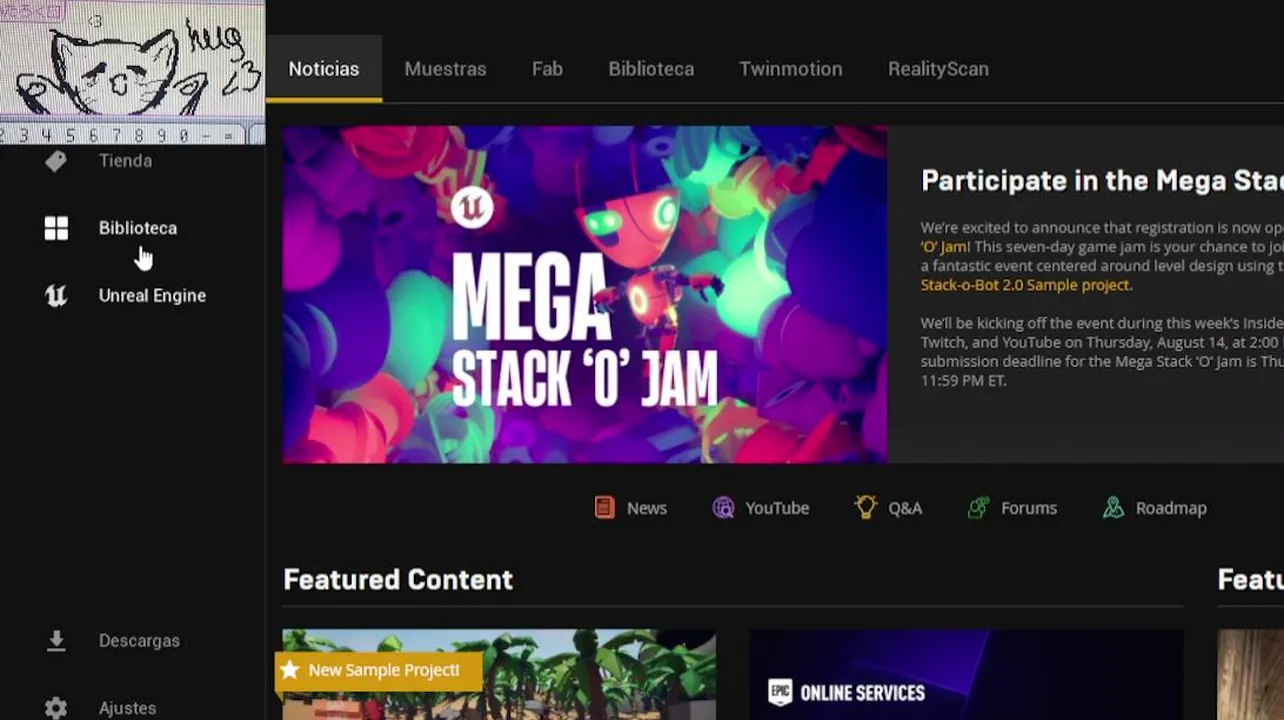Open the top Biblioteca tab
Image resolution: width=1284 pixels, height=720 pixels.
(x=651, y=69)
